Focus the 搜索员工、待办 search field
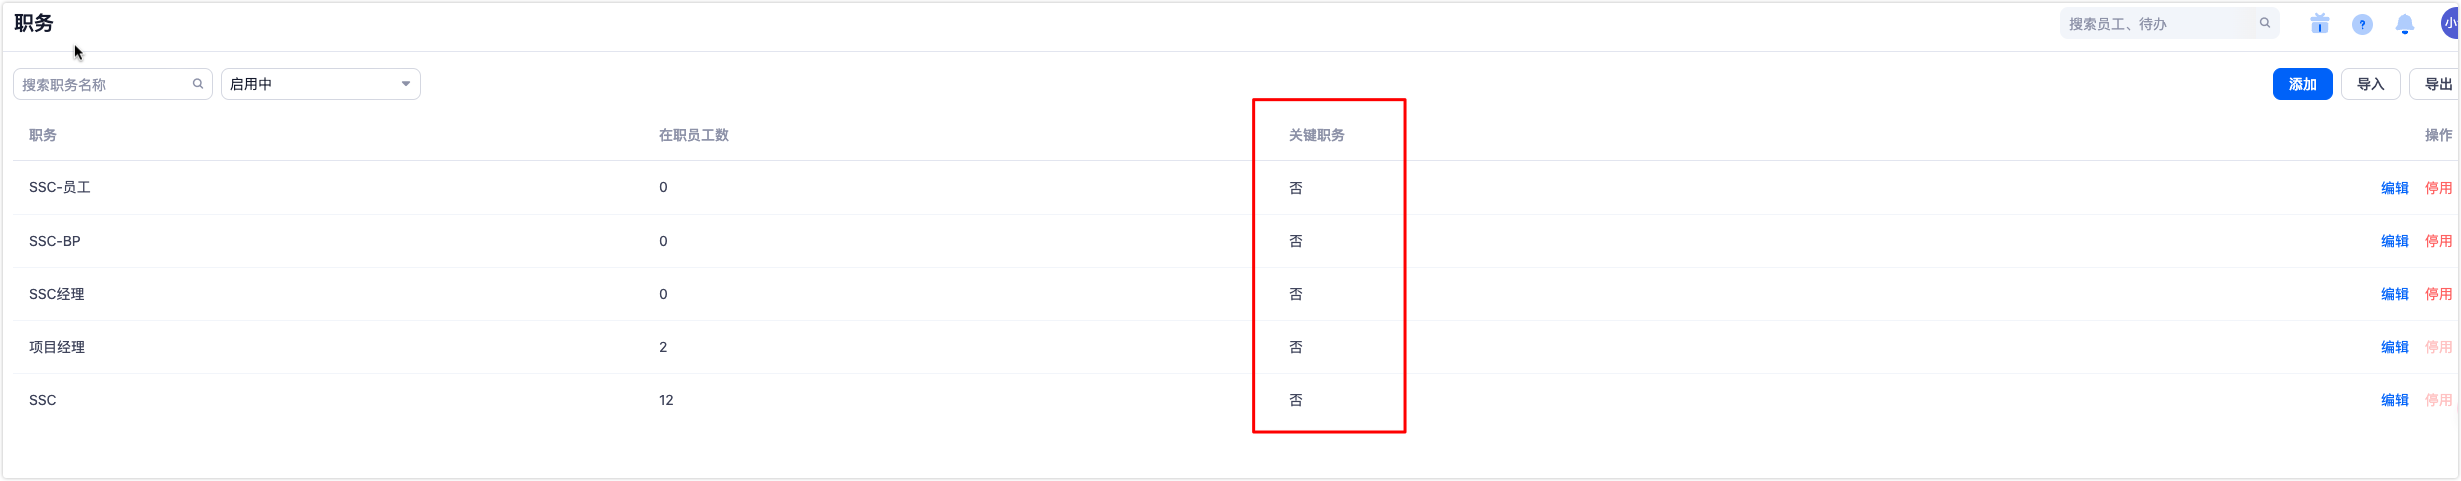 (x=2160, y=23)
